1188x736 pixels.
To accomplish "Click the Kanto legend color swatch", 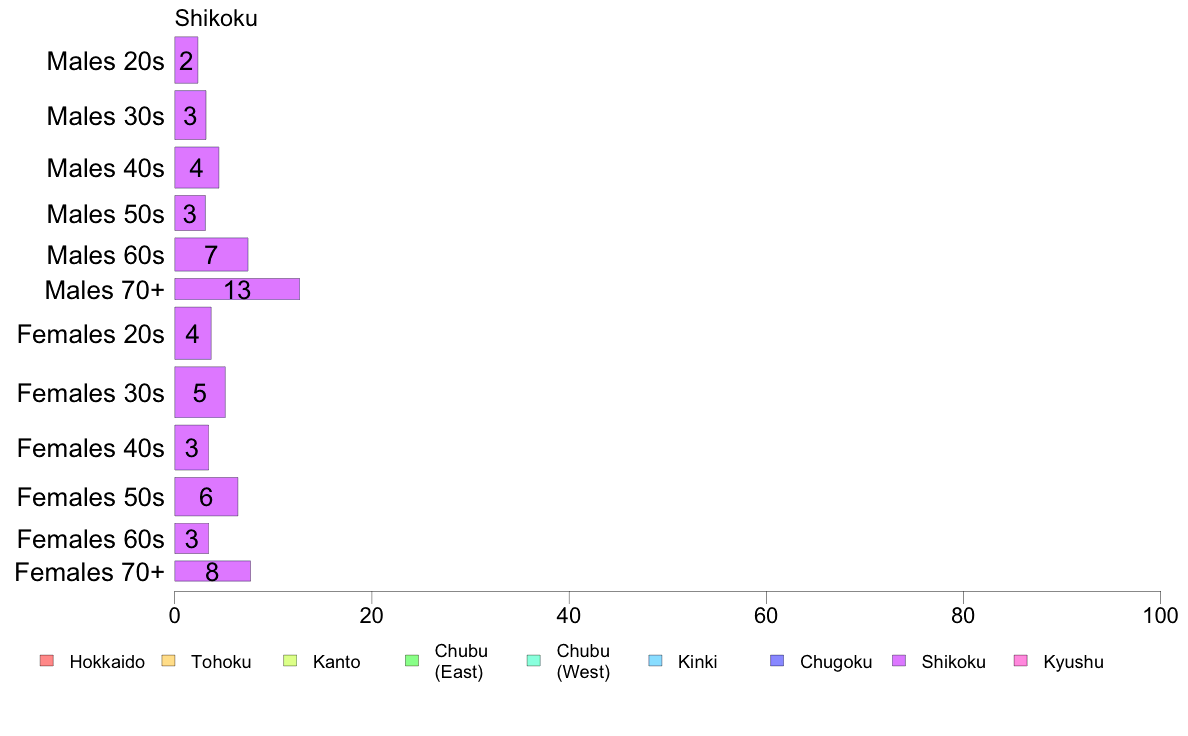I will click(290, 661).
